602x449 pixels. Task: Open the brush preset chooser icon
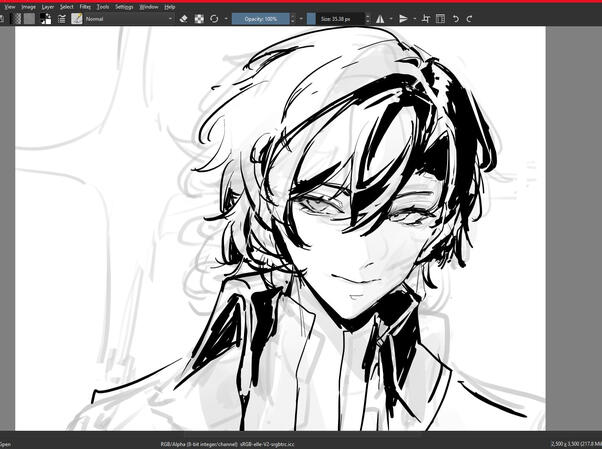pos(77,18)
